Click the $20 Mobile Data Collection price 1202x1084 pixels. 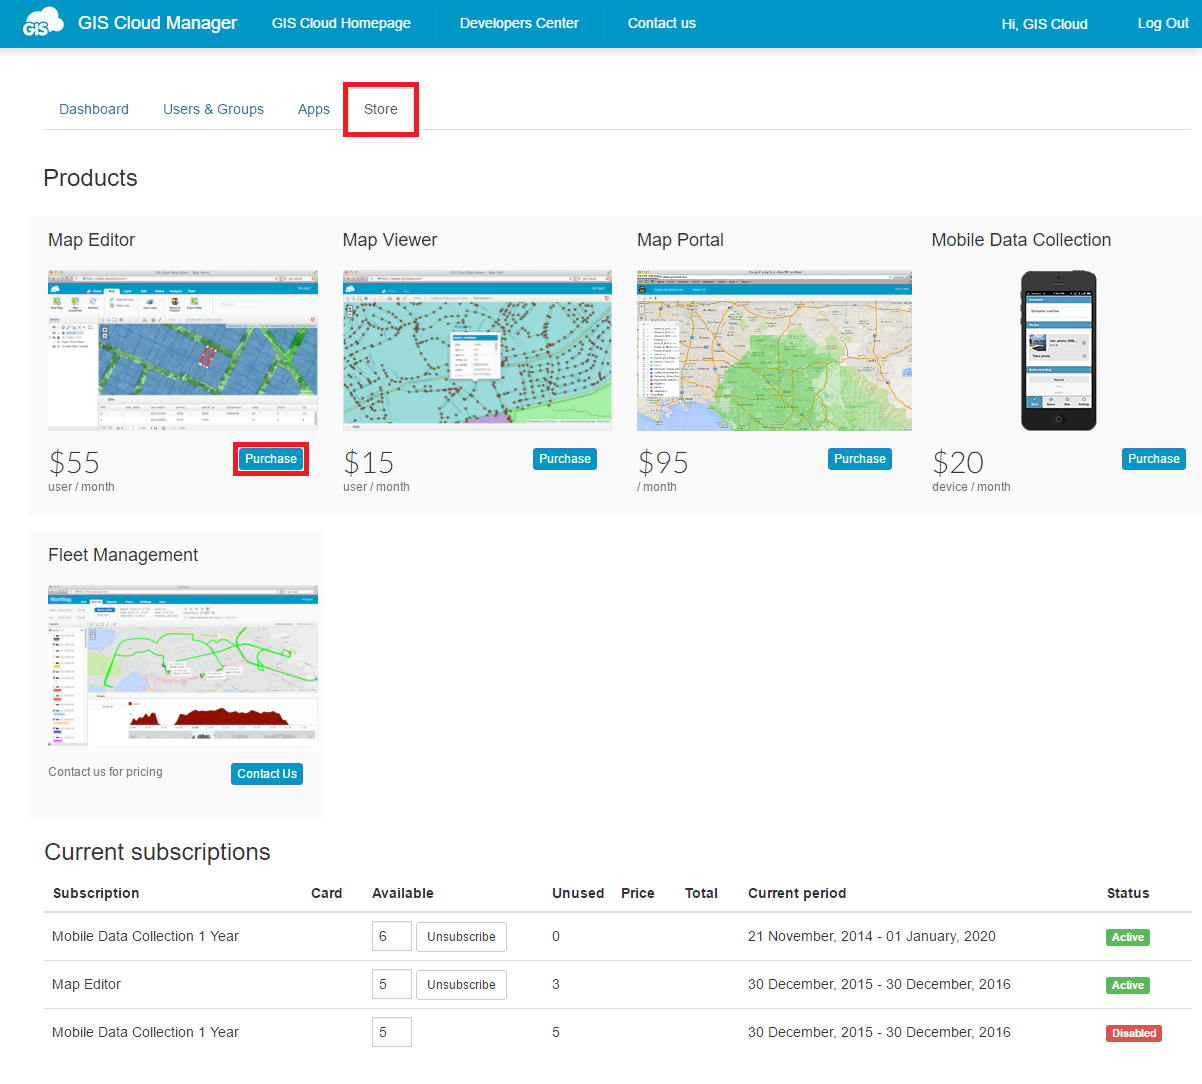(x=958, y=463)
